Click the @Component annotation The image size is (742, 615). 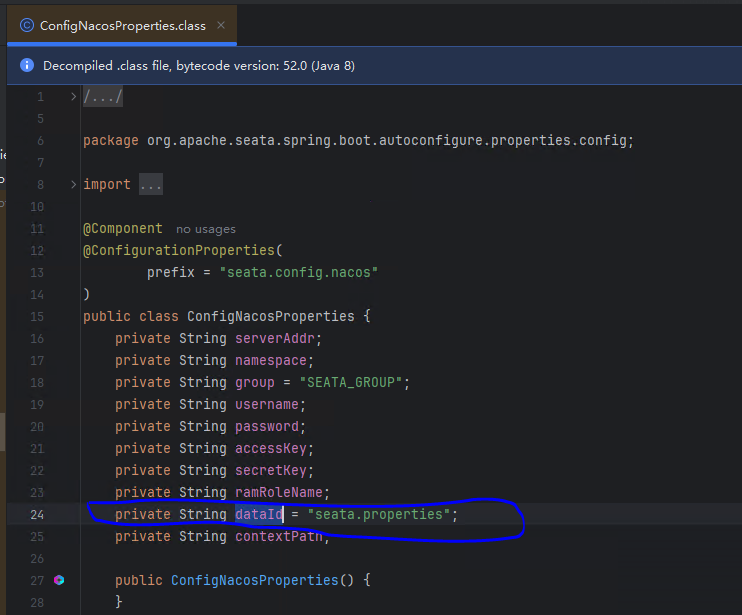point(122,229)
